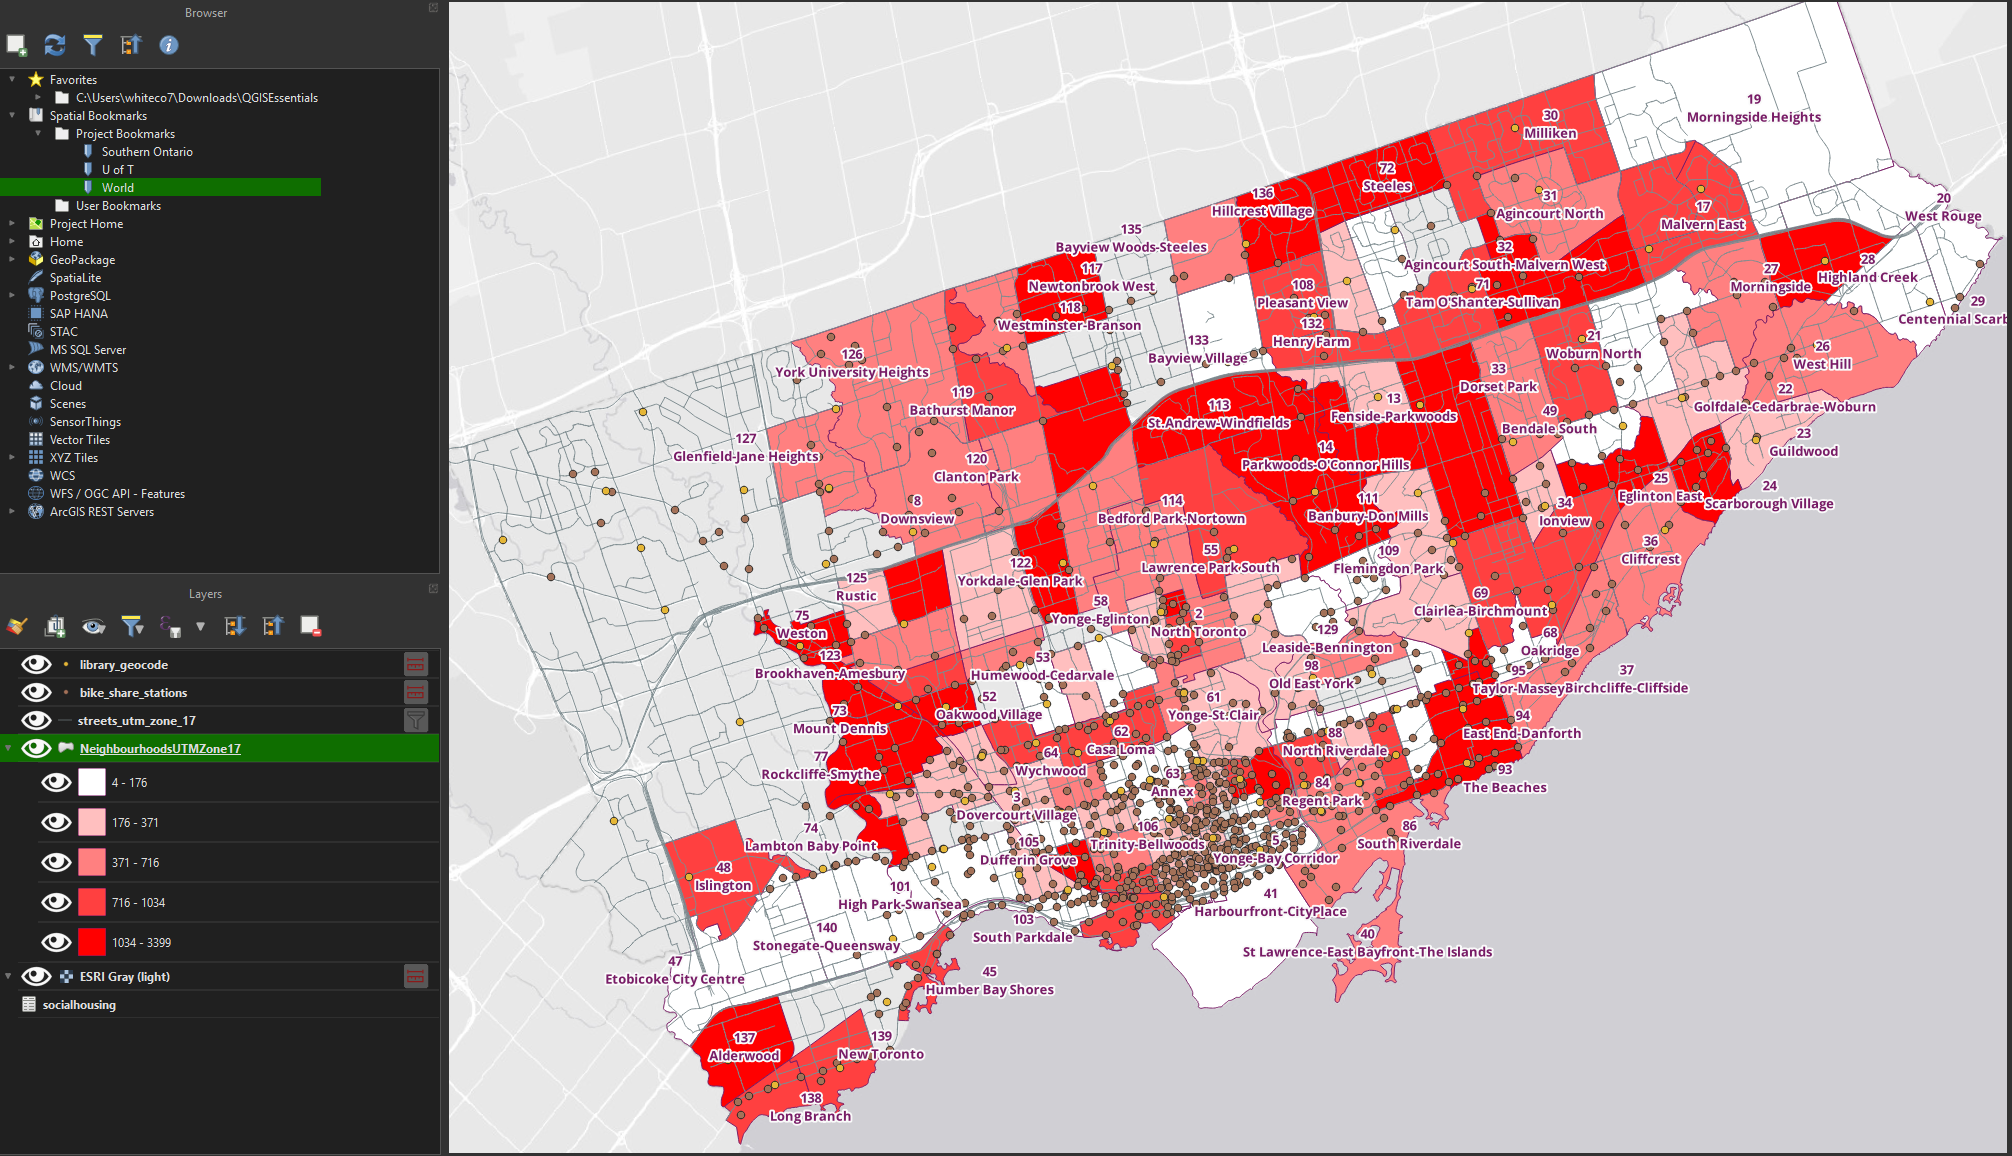Toggle visibility of ESRI Gray (light) layer
The image size is (2012, 1156).
37,976
